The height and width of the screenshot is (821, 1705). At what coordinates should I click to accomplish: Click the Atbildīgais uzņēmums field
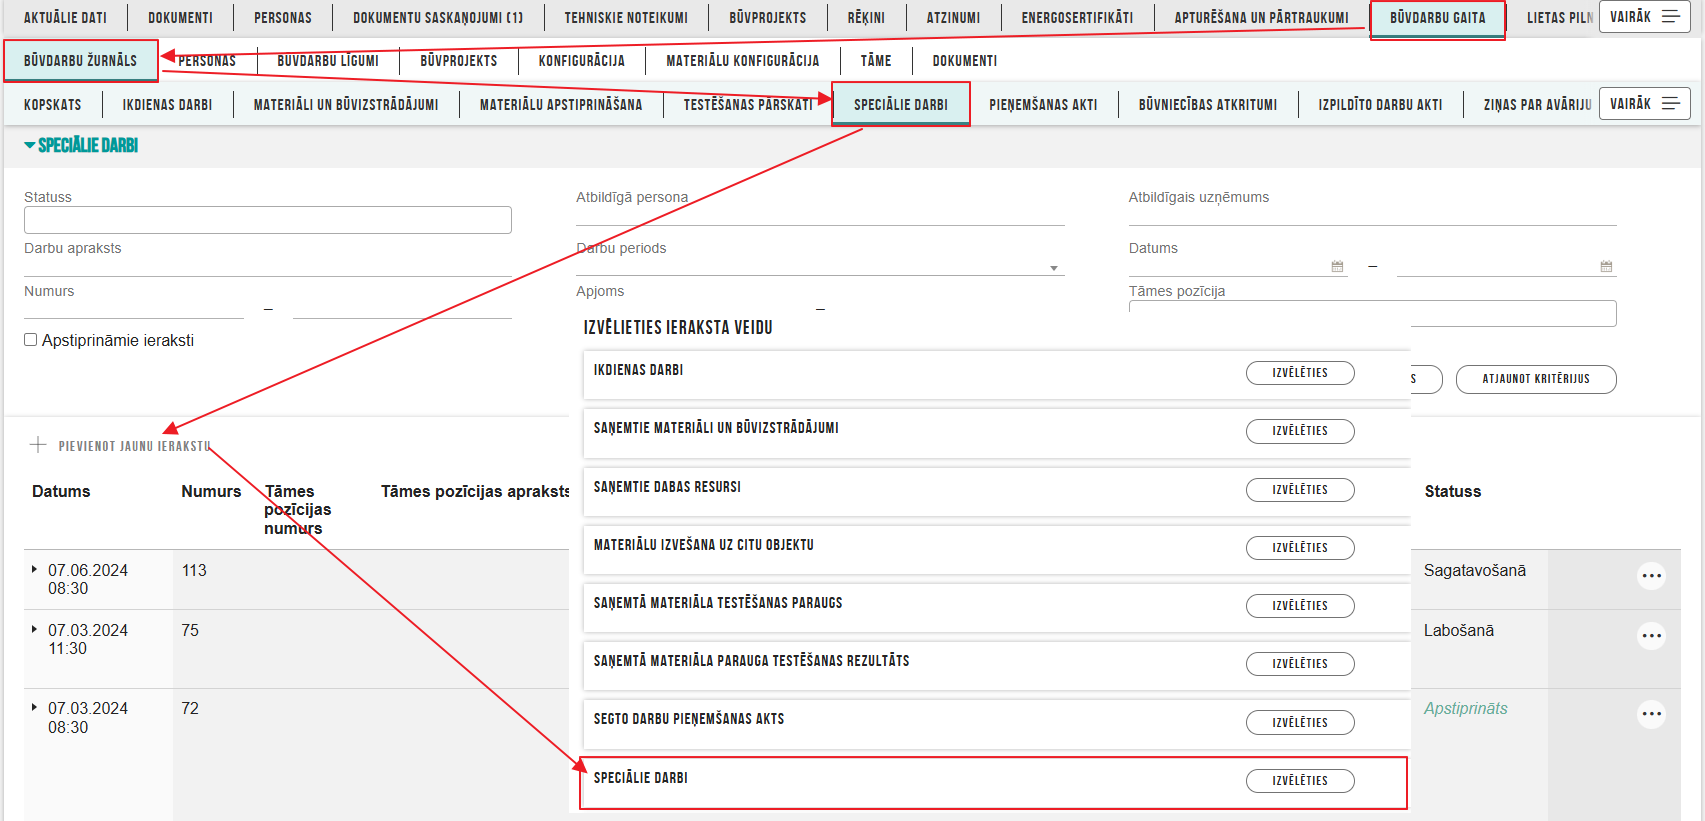[1372, 216]
